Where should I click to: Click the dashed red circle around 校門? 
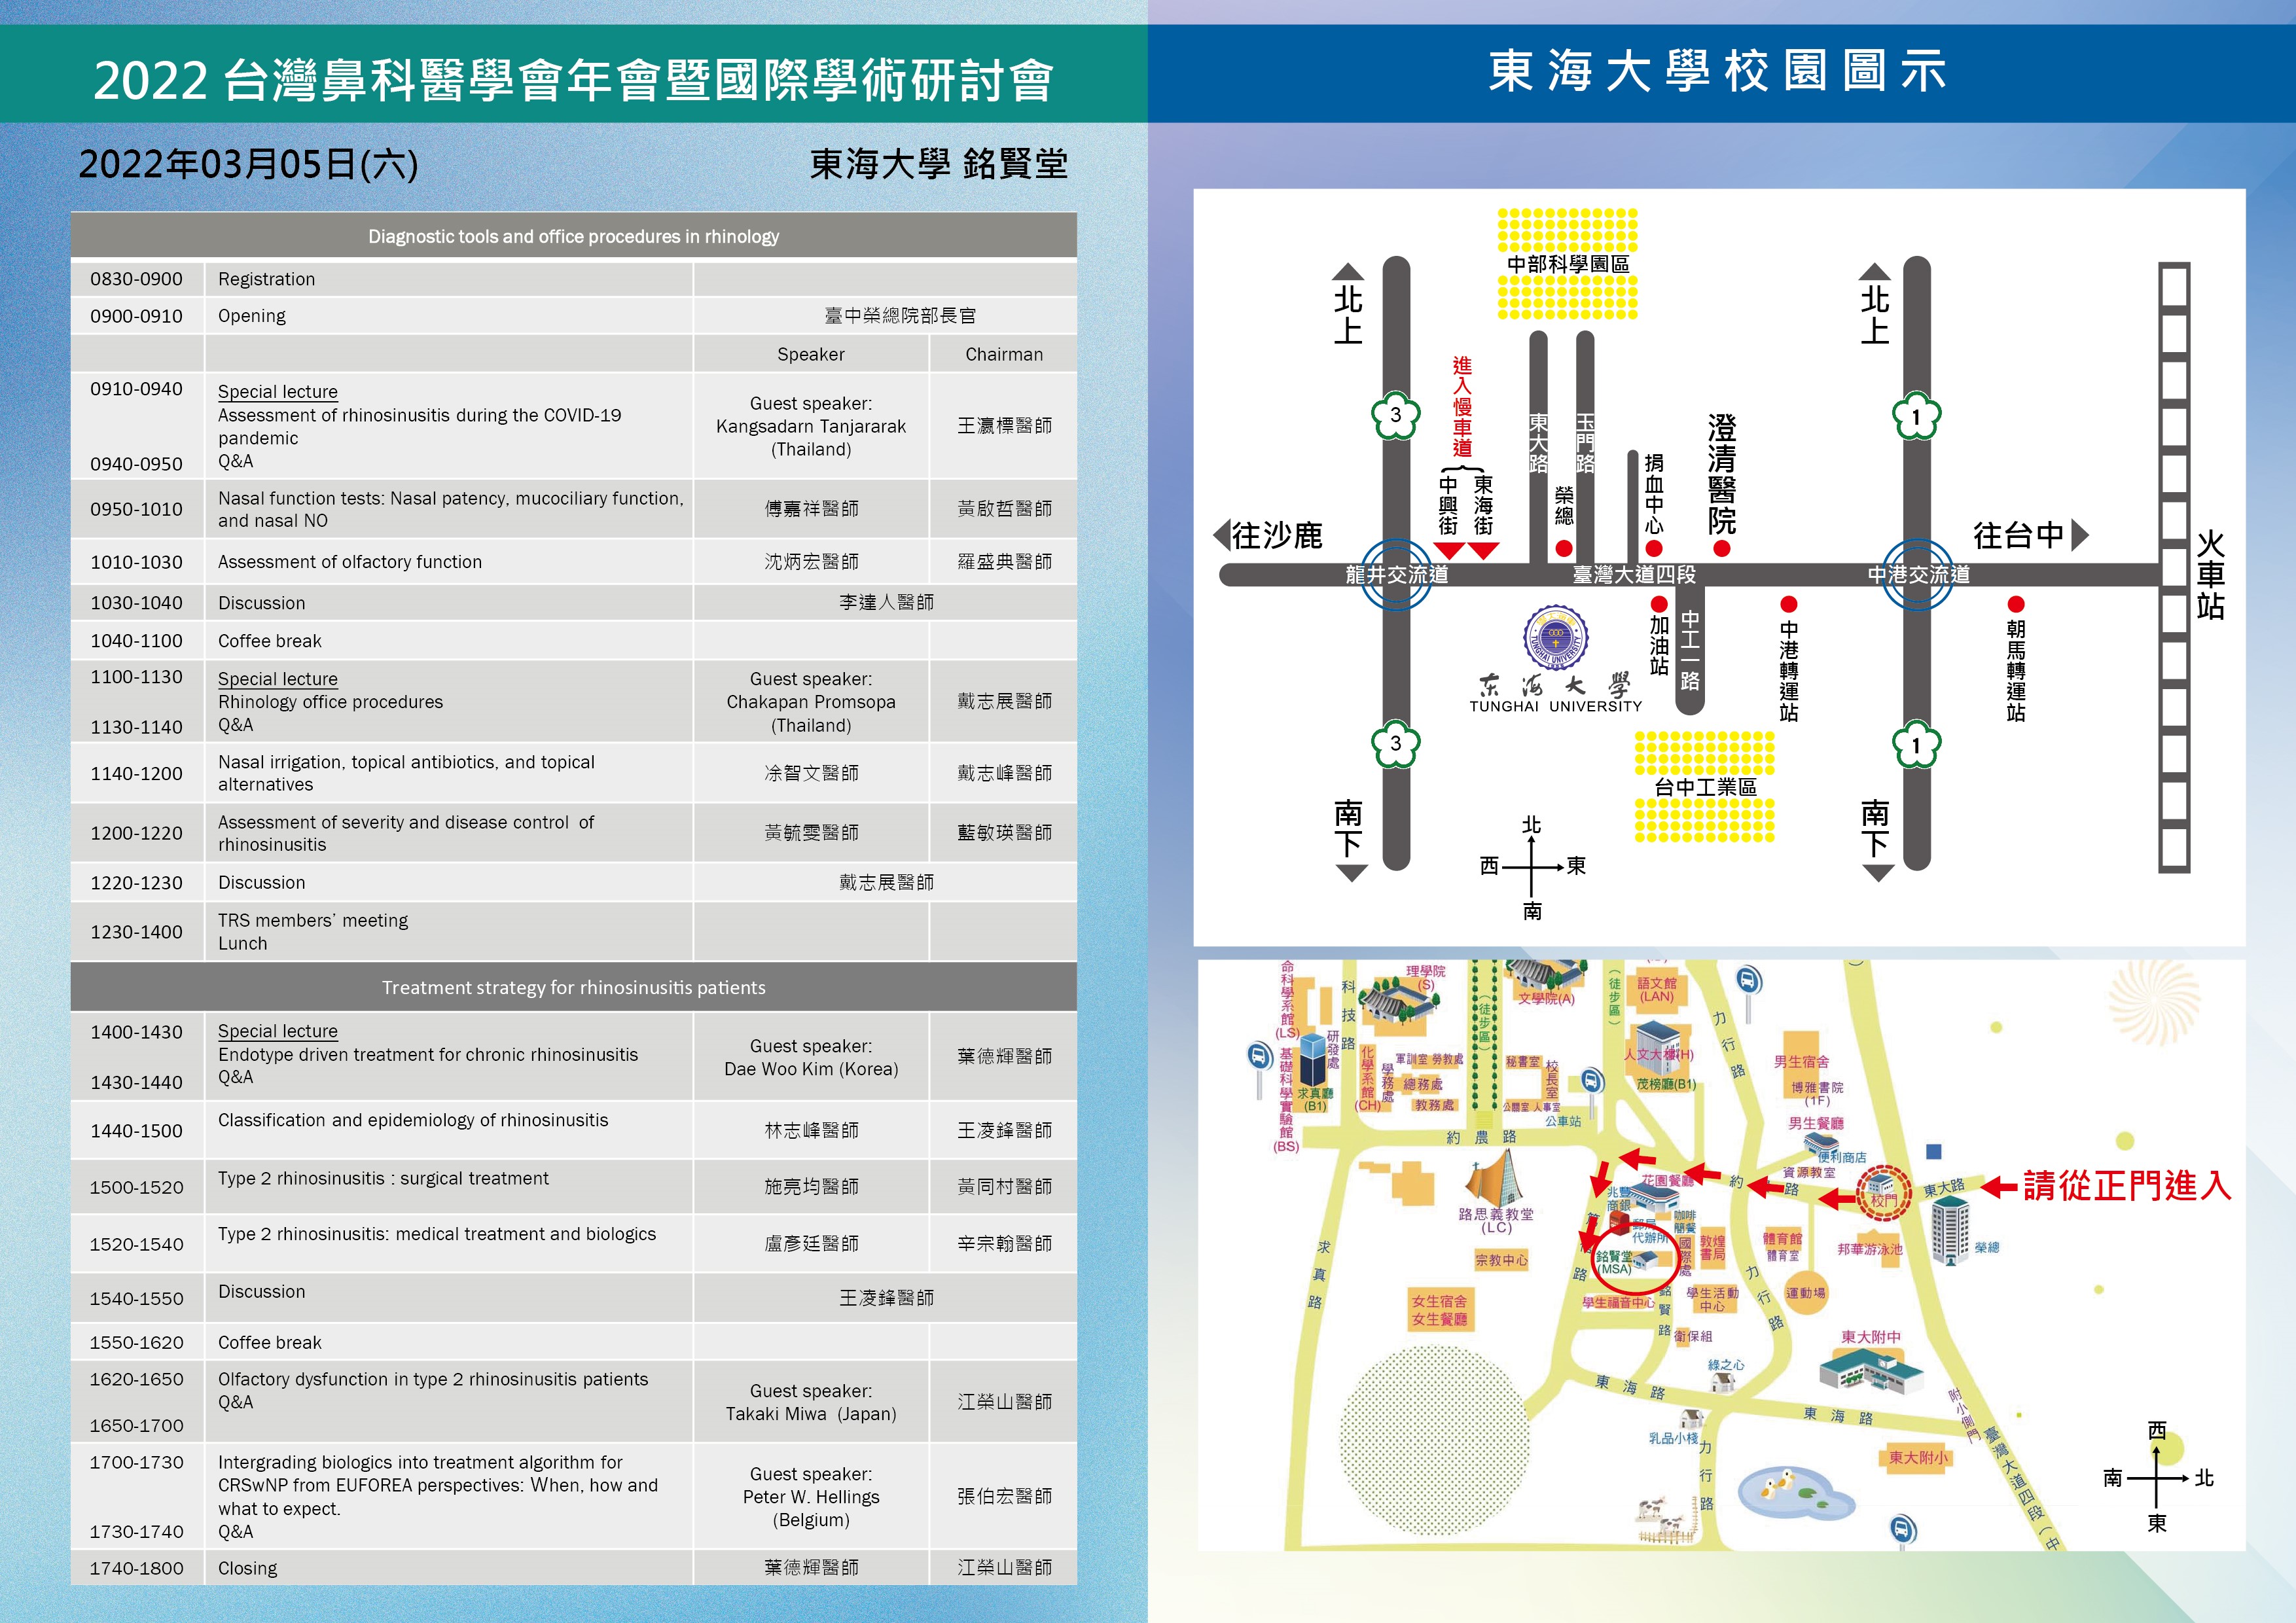tap(1883, 1193)
